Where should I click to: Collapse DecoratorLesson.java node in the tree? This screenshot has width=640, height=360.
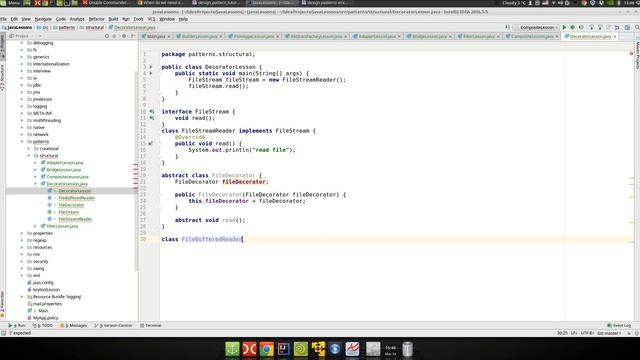coord(36,184)
